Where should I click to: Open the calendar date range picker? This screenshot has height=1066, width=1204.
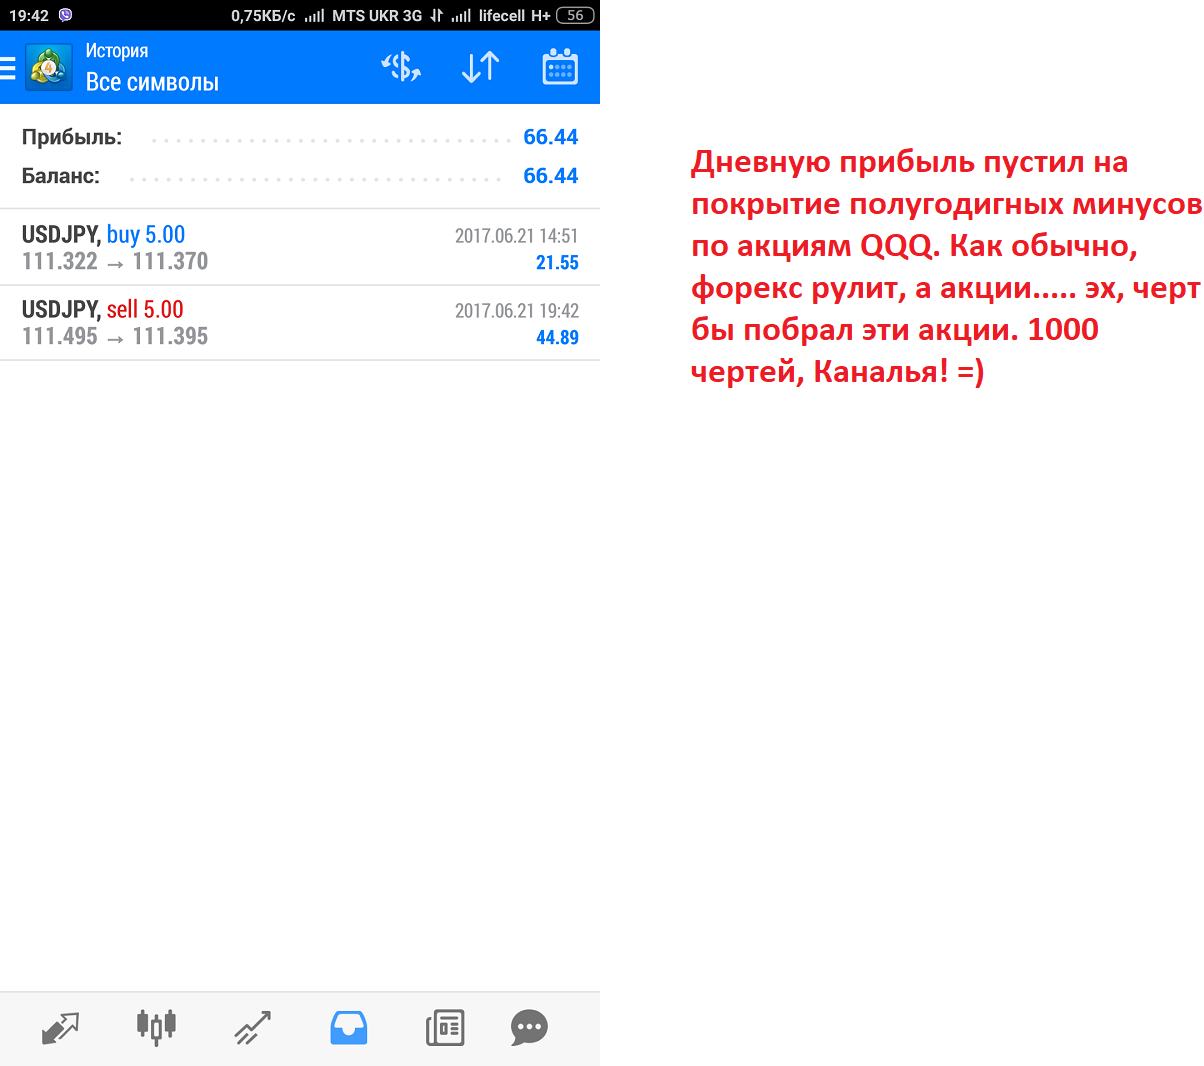[560, 68]
